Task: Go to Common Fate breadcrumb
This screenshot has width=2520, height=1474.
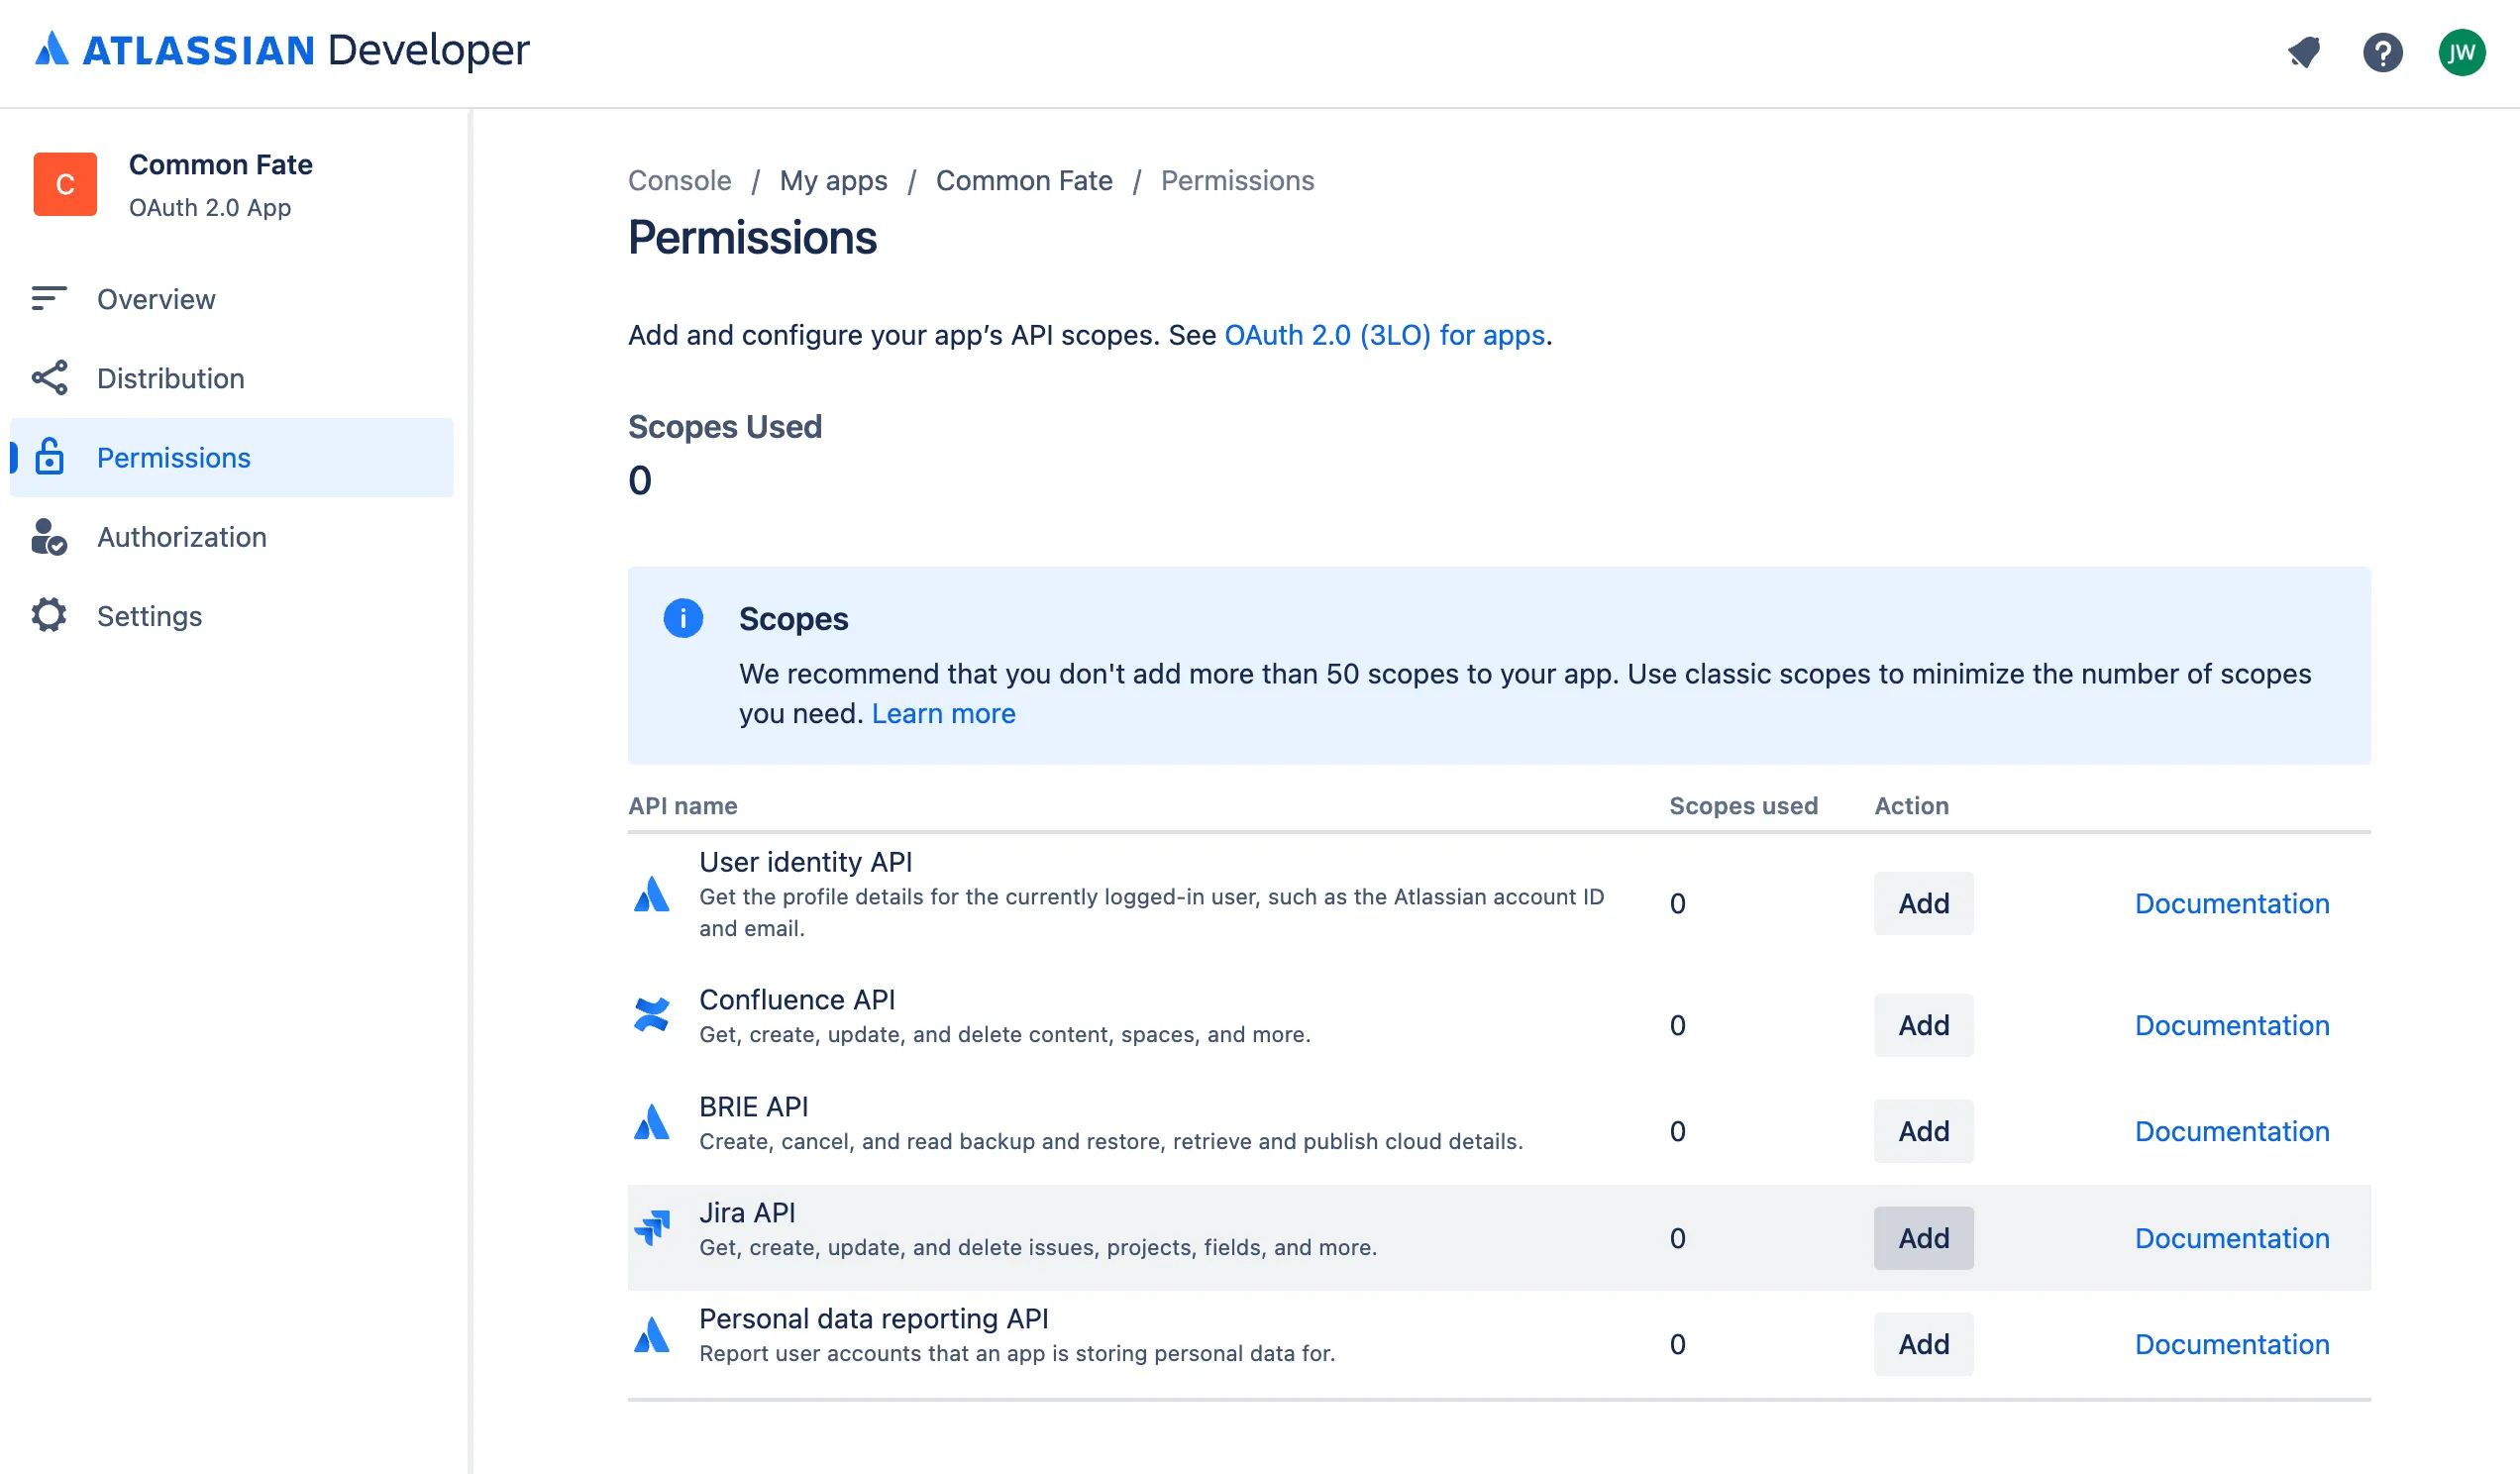Action: tap(1024, 181)
